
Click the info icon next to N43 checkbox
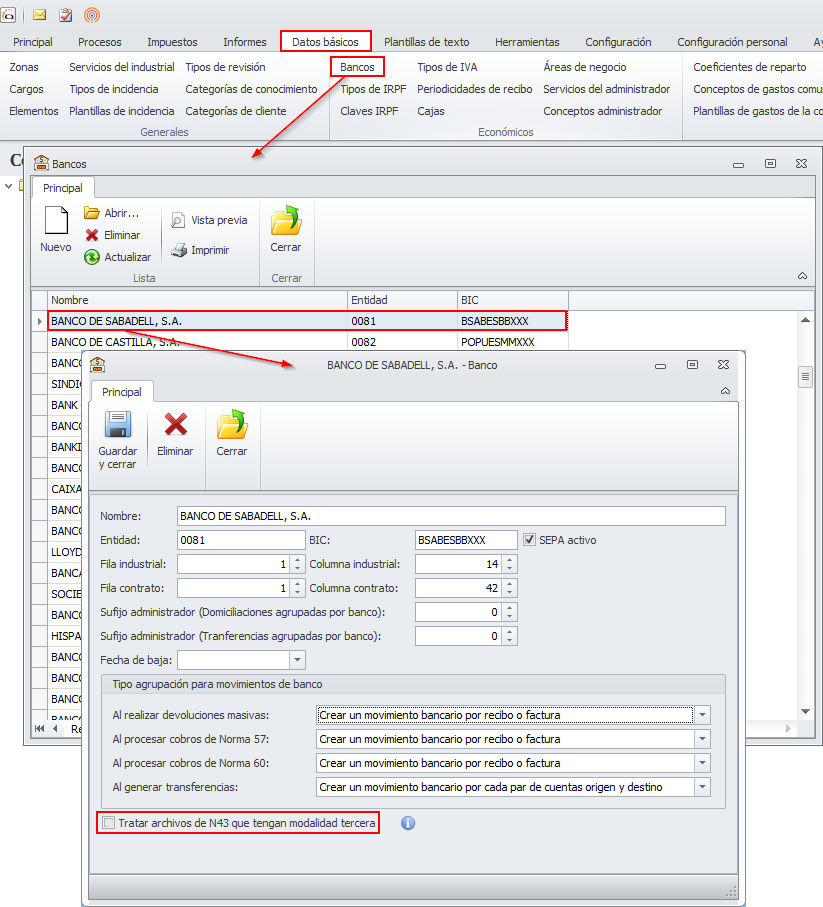[x=408, y=823]
